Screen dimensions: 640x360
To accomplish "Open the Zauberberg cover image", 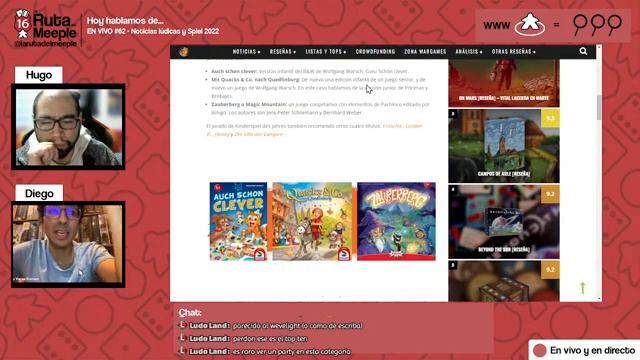I will pyautogui.click(x=396, y=221).
